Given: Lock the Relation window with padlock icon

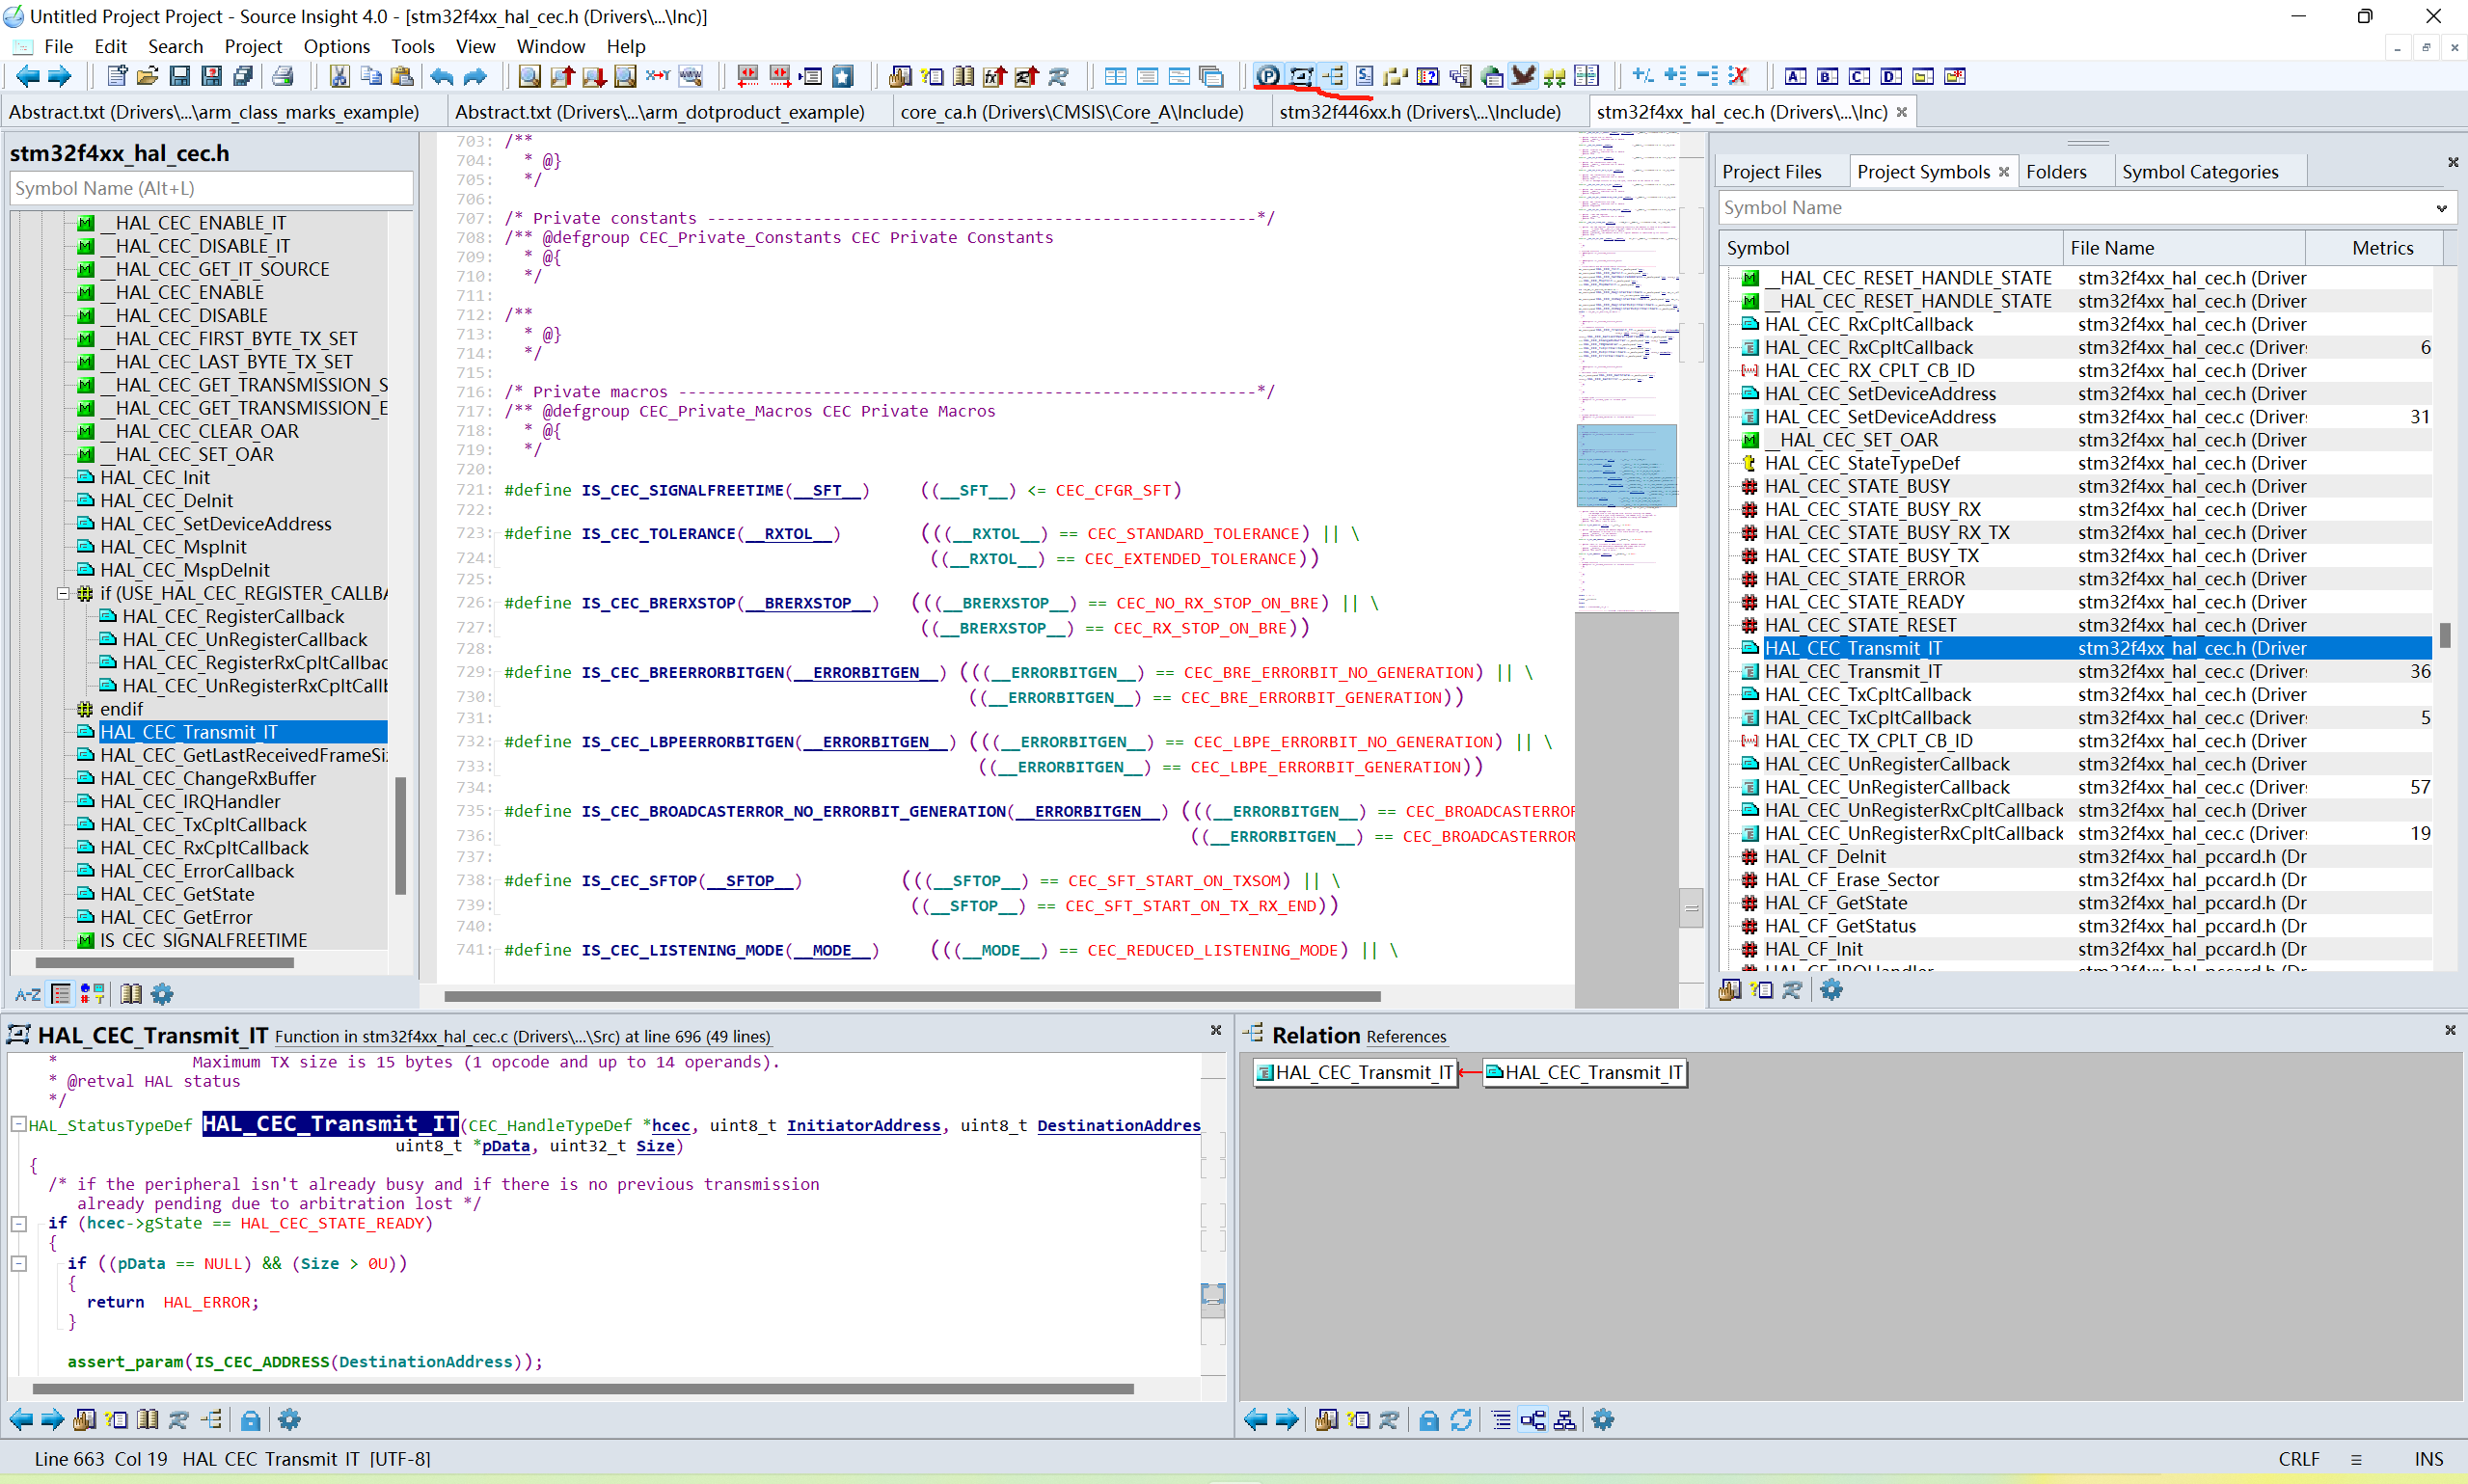Looking at the screenshot, I should tap(1429, 1420).
